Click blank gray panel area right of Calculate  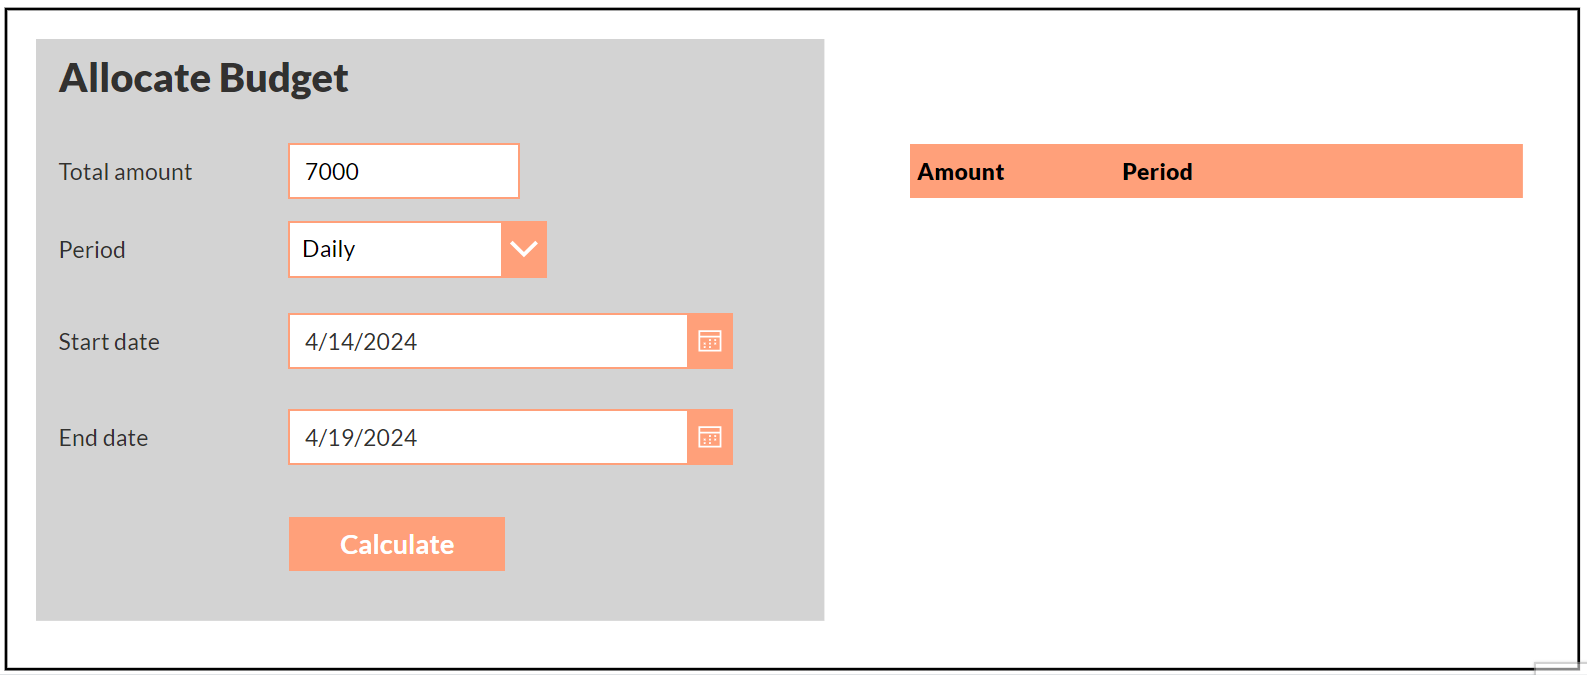click(x=660, y=544)
